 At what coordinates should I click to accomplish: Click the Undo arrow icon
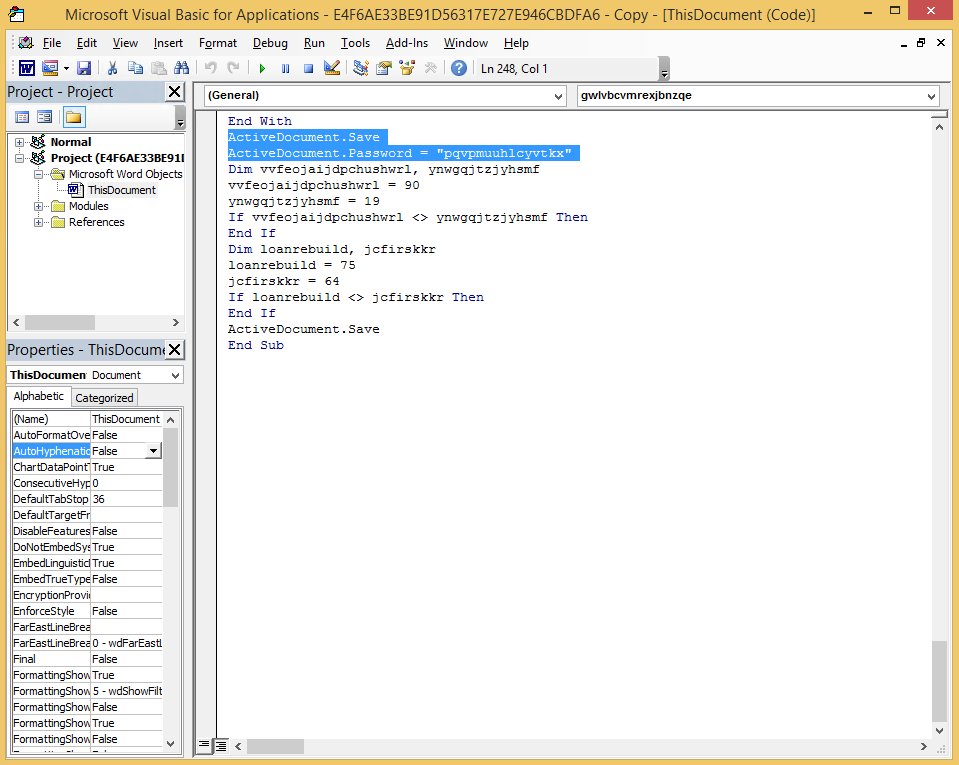pos(210,68)
